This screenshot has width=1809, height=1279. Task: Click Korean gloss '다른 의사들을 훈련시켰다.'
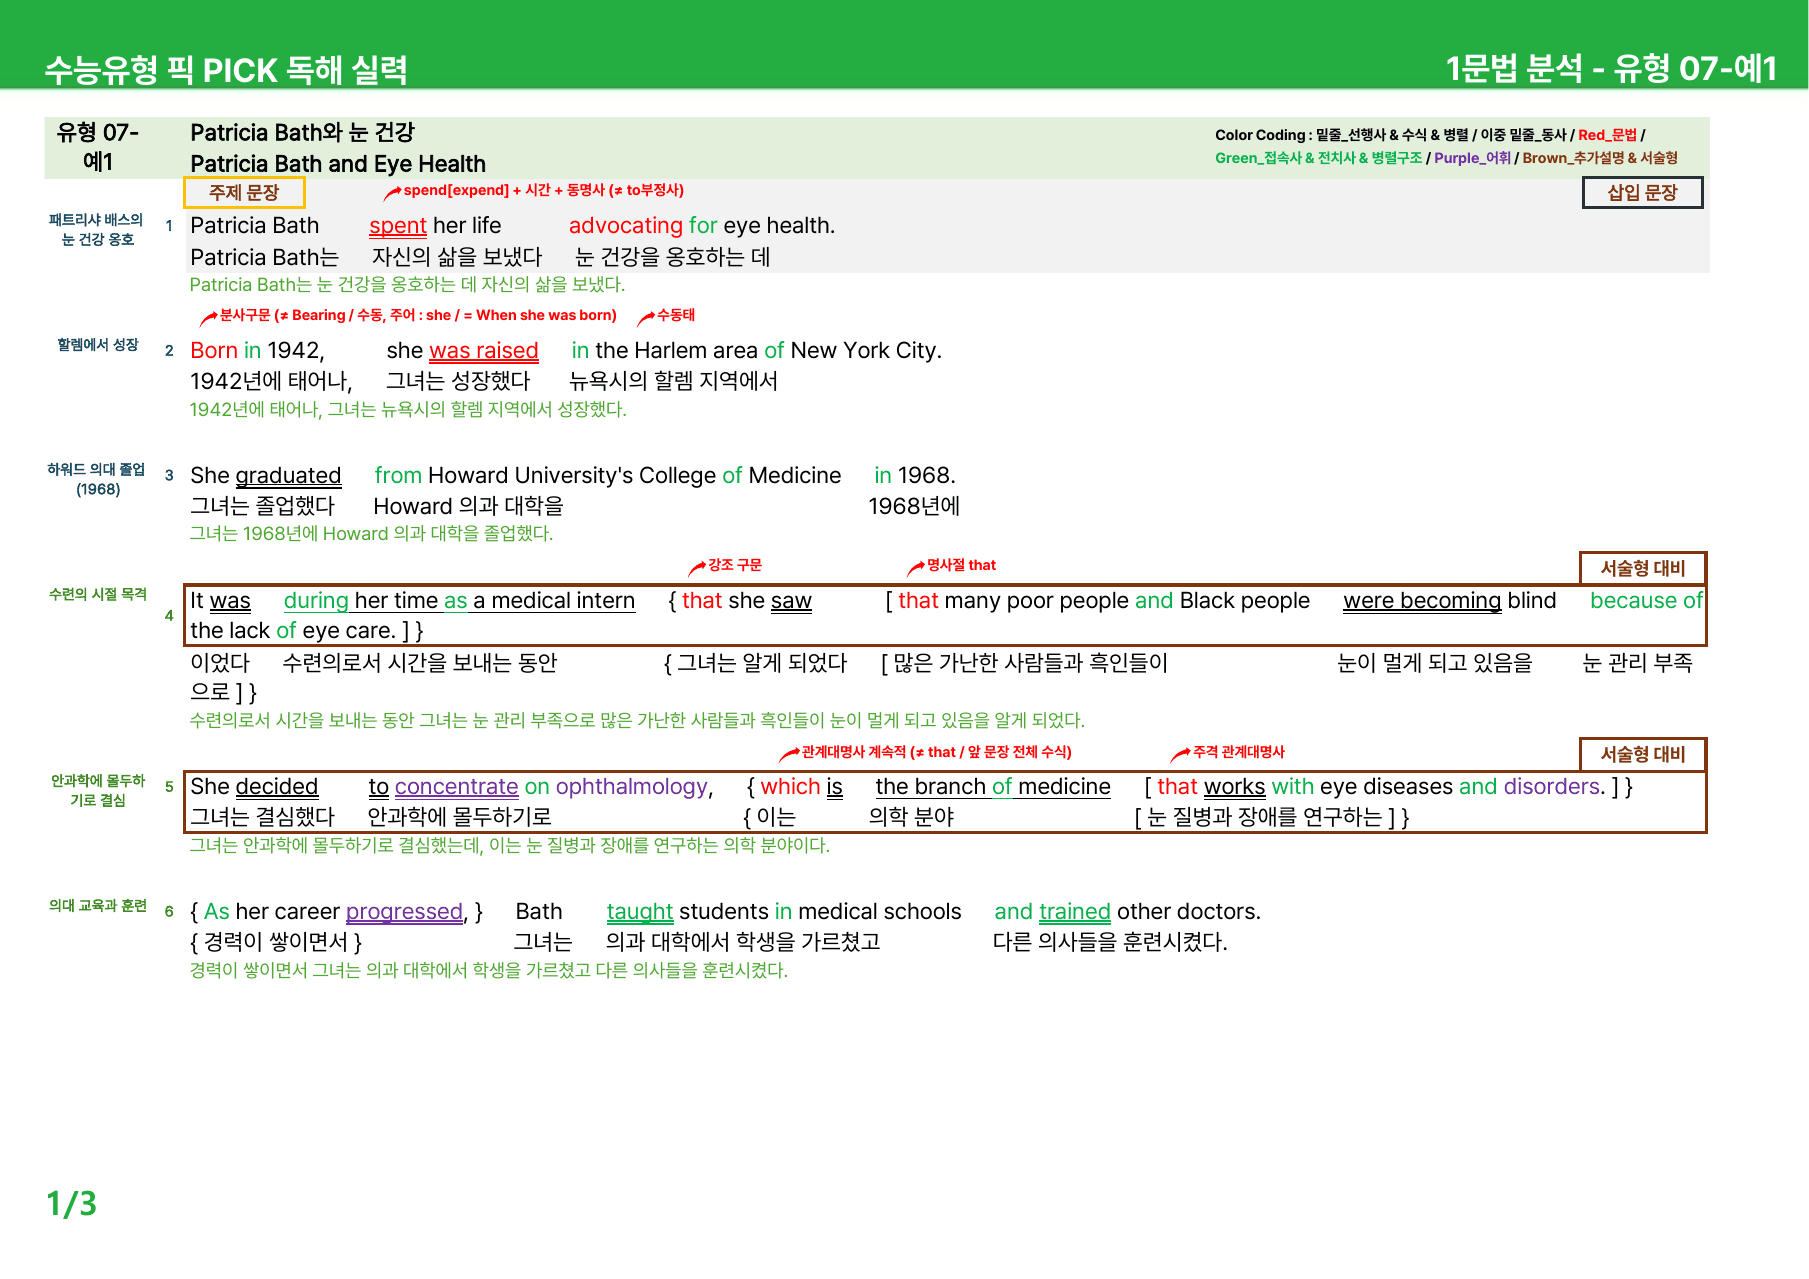[1110, 942]
